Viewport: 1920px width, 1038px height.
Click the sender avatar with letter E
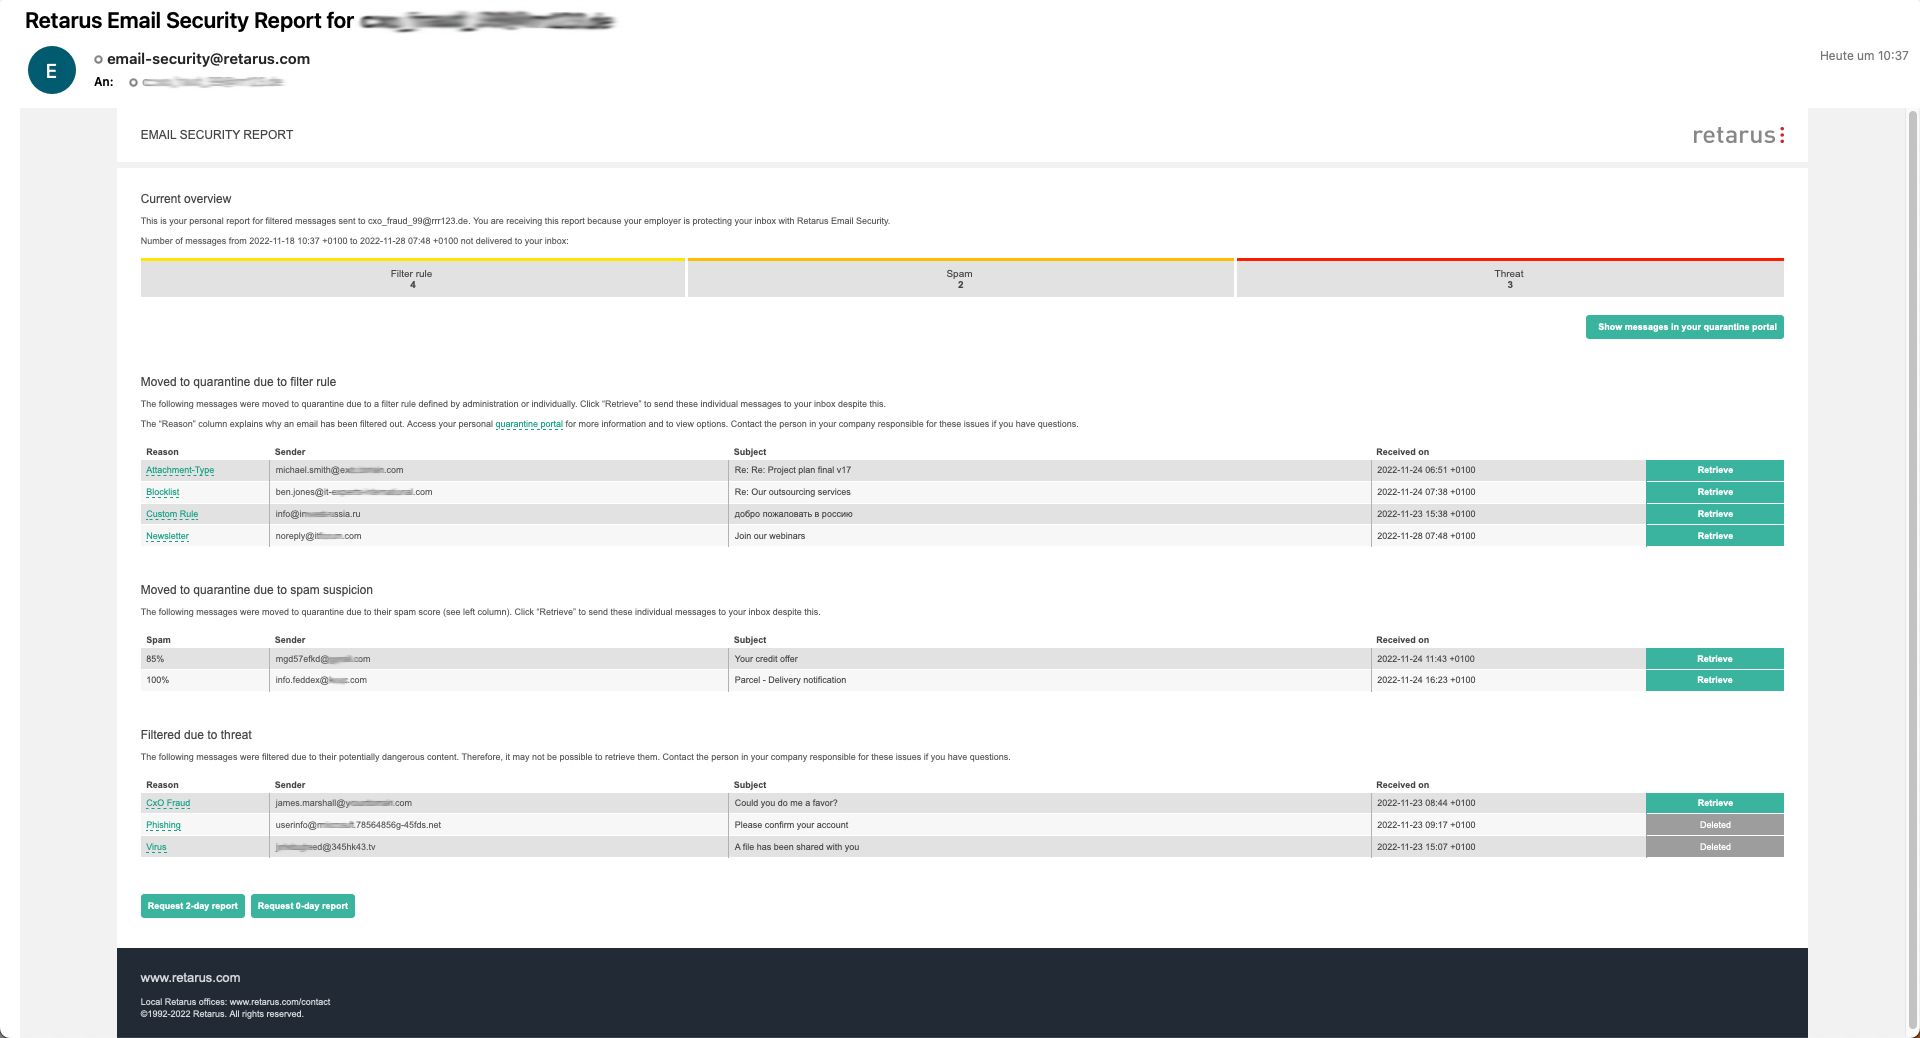pos(51,70)
